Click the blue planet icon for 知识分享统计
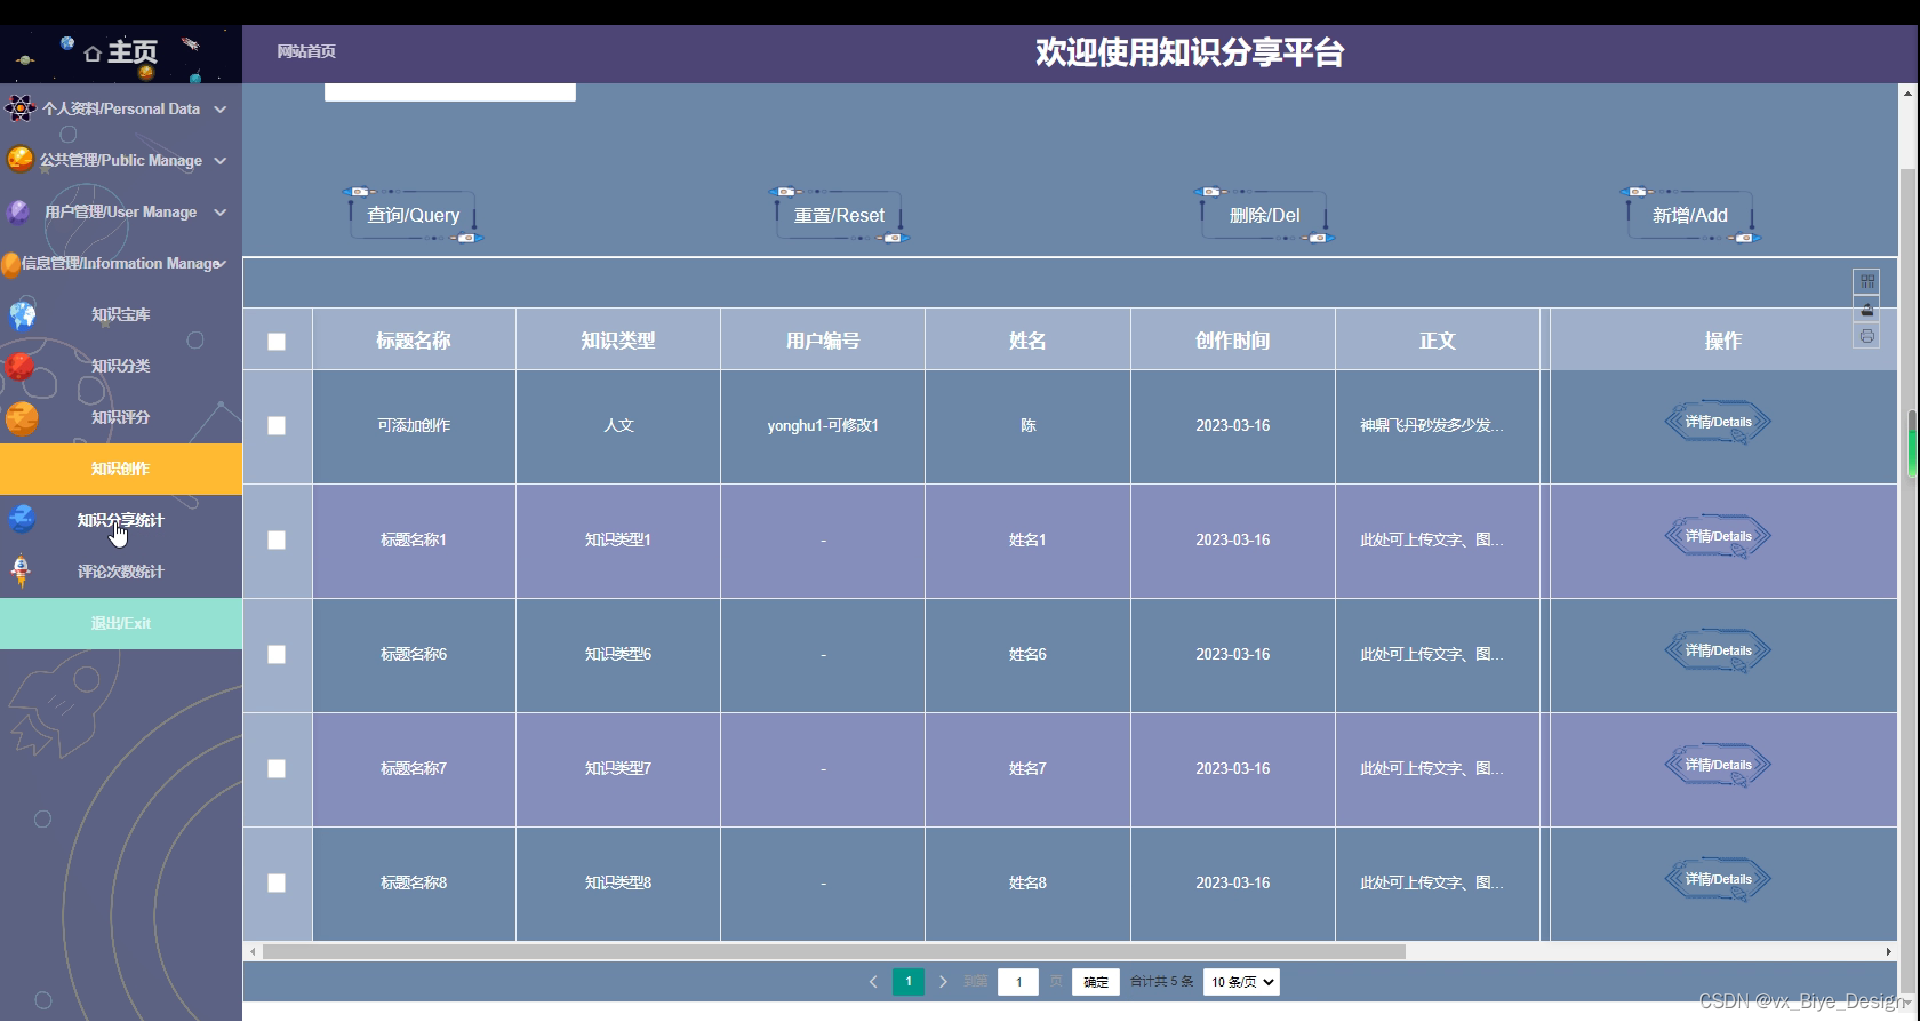1920x1021 pixels. pos(22,520)
